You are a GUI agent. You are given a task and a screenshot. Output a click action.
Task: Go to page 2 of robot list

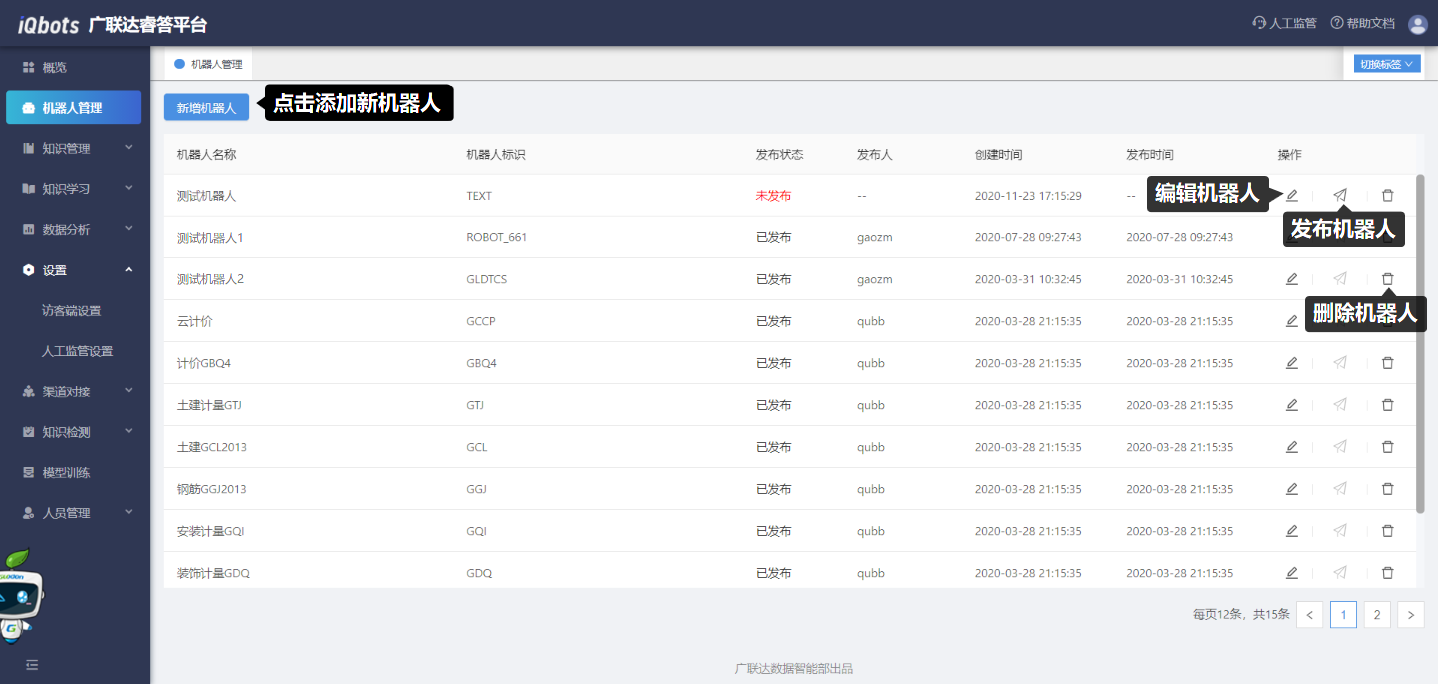1377,615
